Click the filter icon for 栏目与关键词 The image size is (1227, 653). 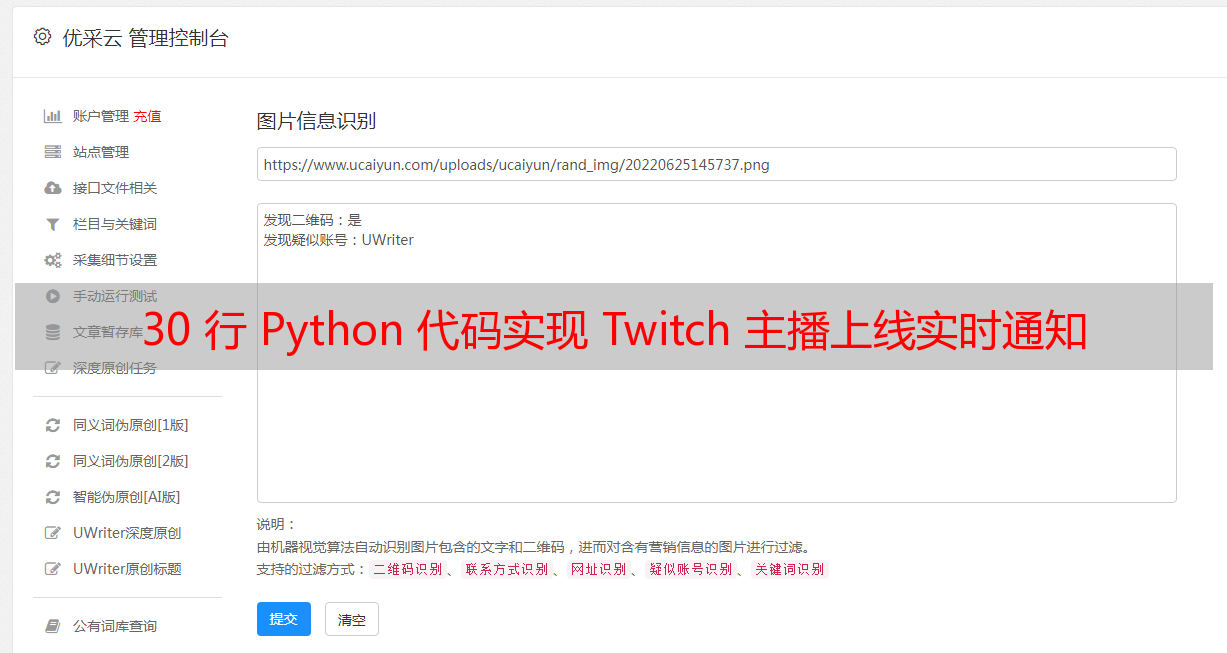(x=53, y=224)
